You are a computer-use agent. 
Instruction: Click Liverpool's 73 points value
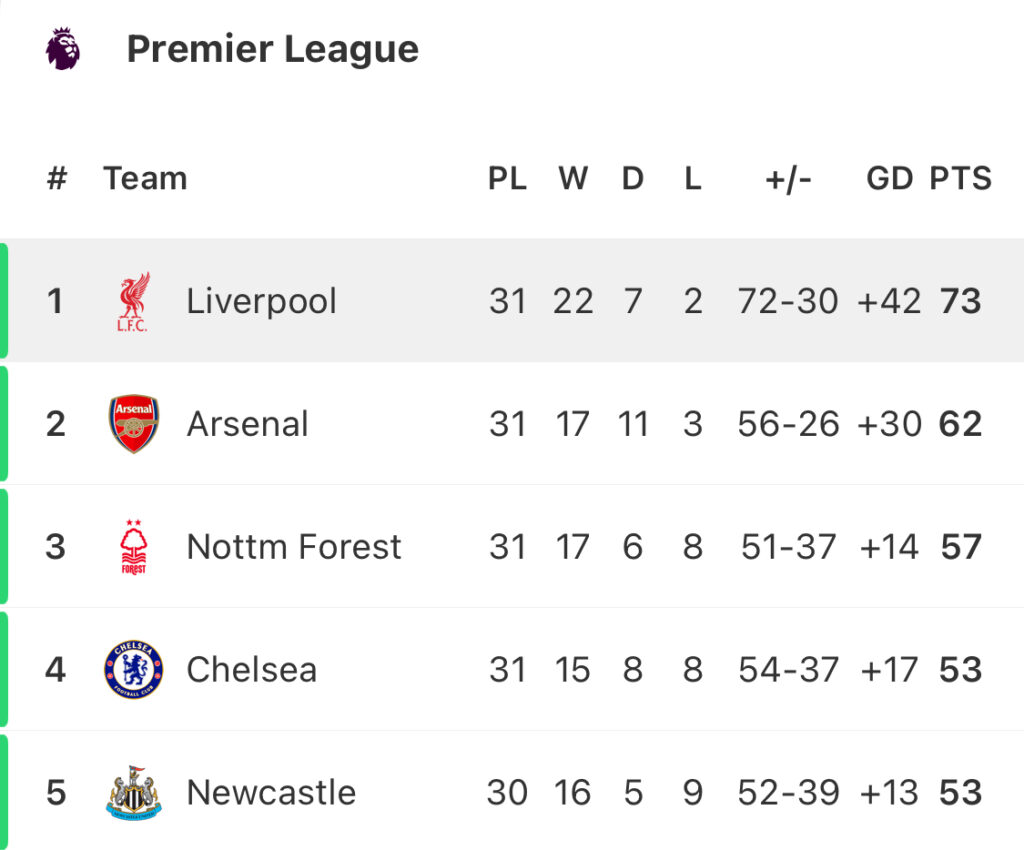point(960,302)
